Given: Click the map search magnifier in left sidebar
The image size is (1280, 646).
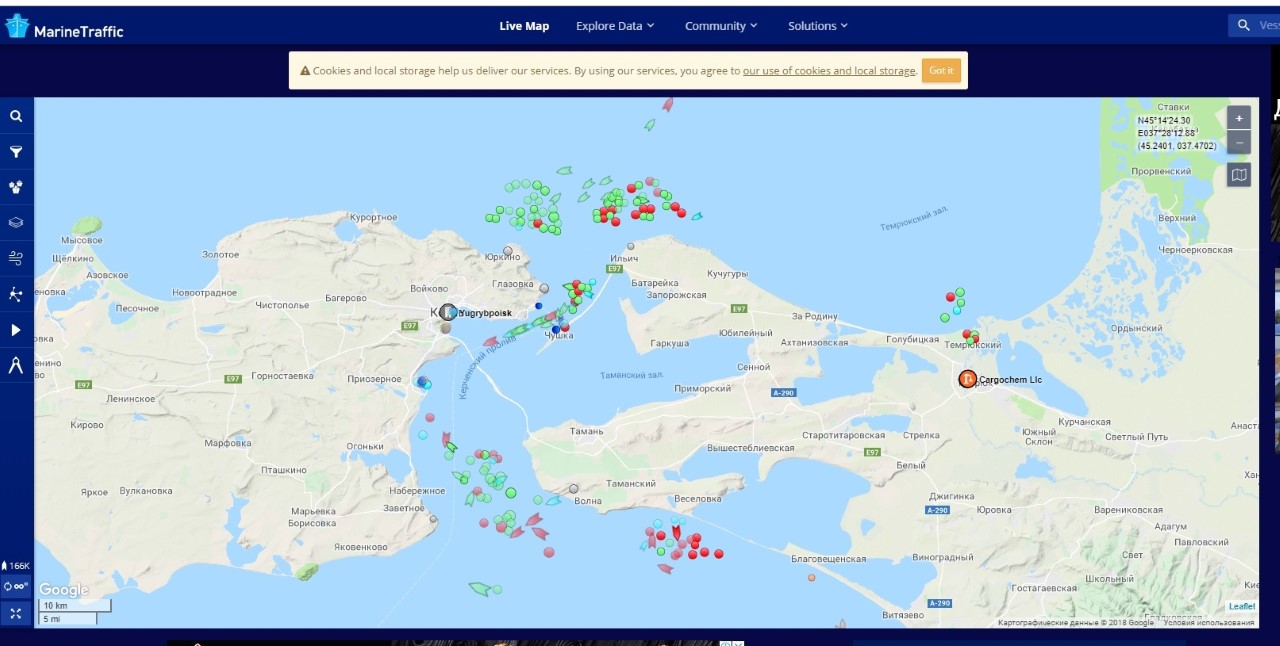Looking at the screenshot, I should click(16, 116).
